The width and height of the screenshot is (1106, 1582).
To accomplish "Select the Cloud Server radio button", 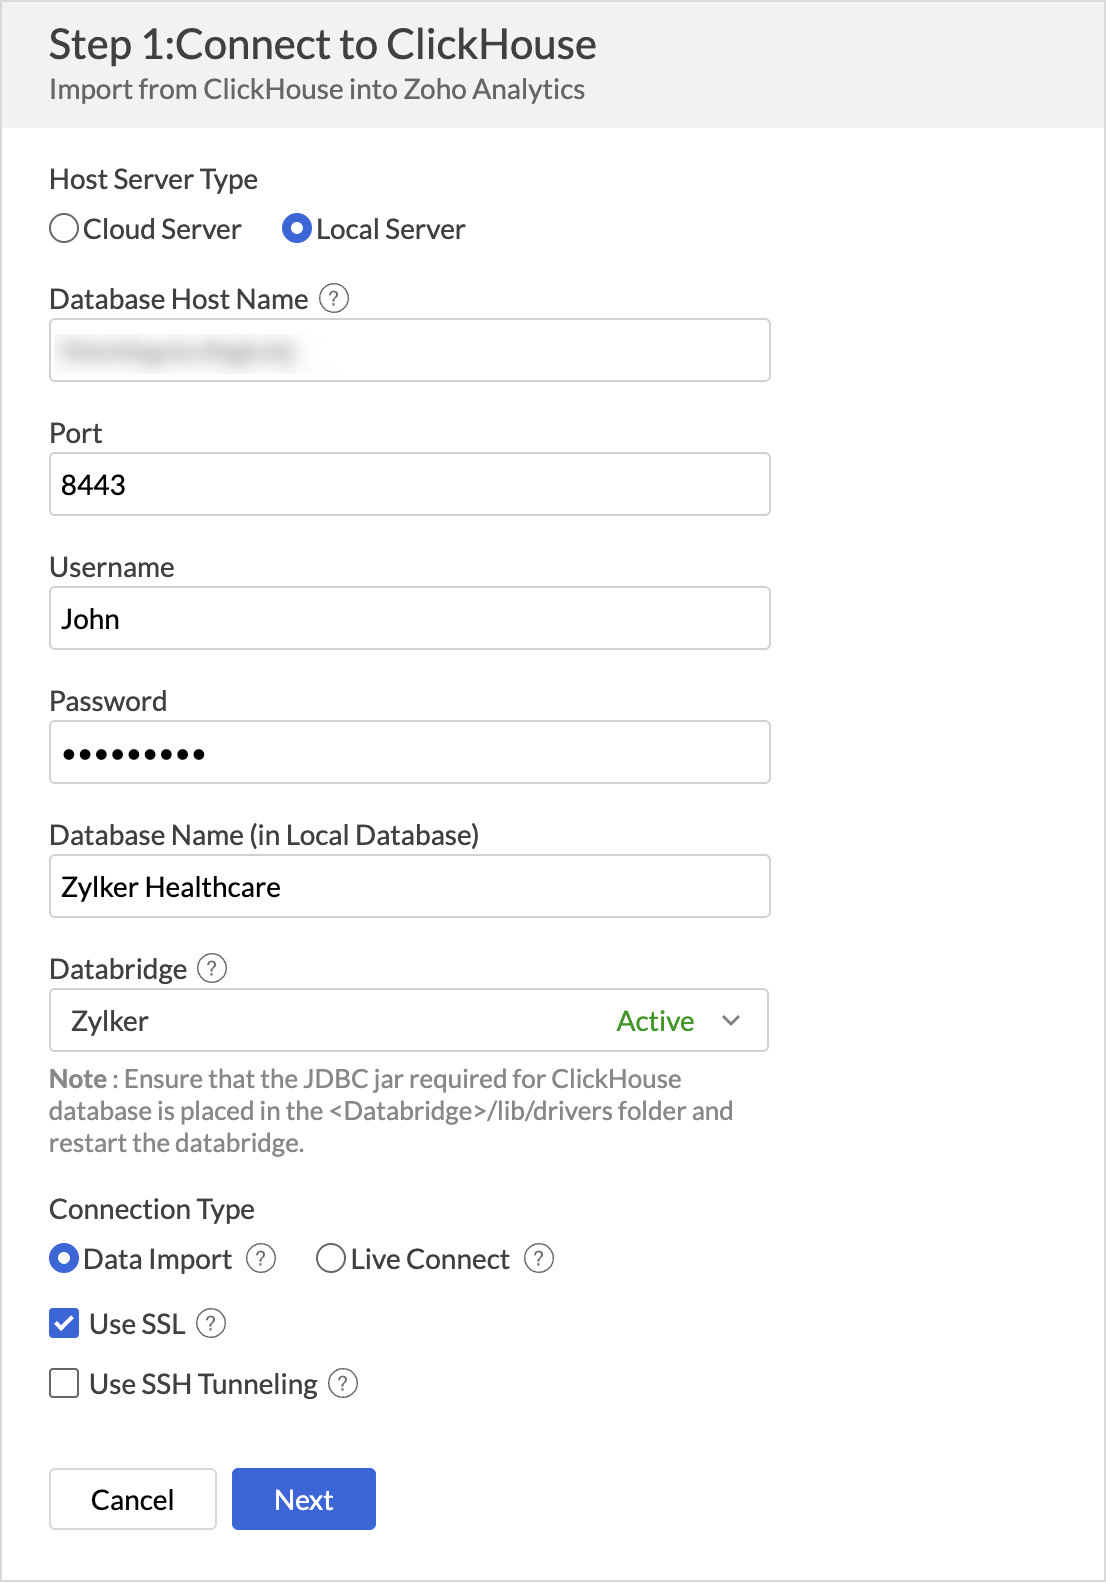I will (64, 229).
